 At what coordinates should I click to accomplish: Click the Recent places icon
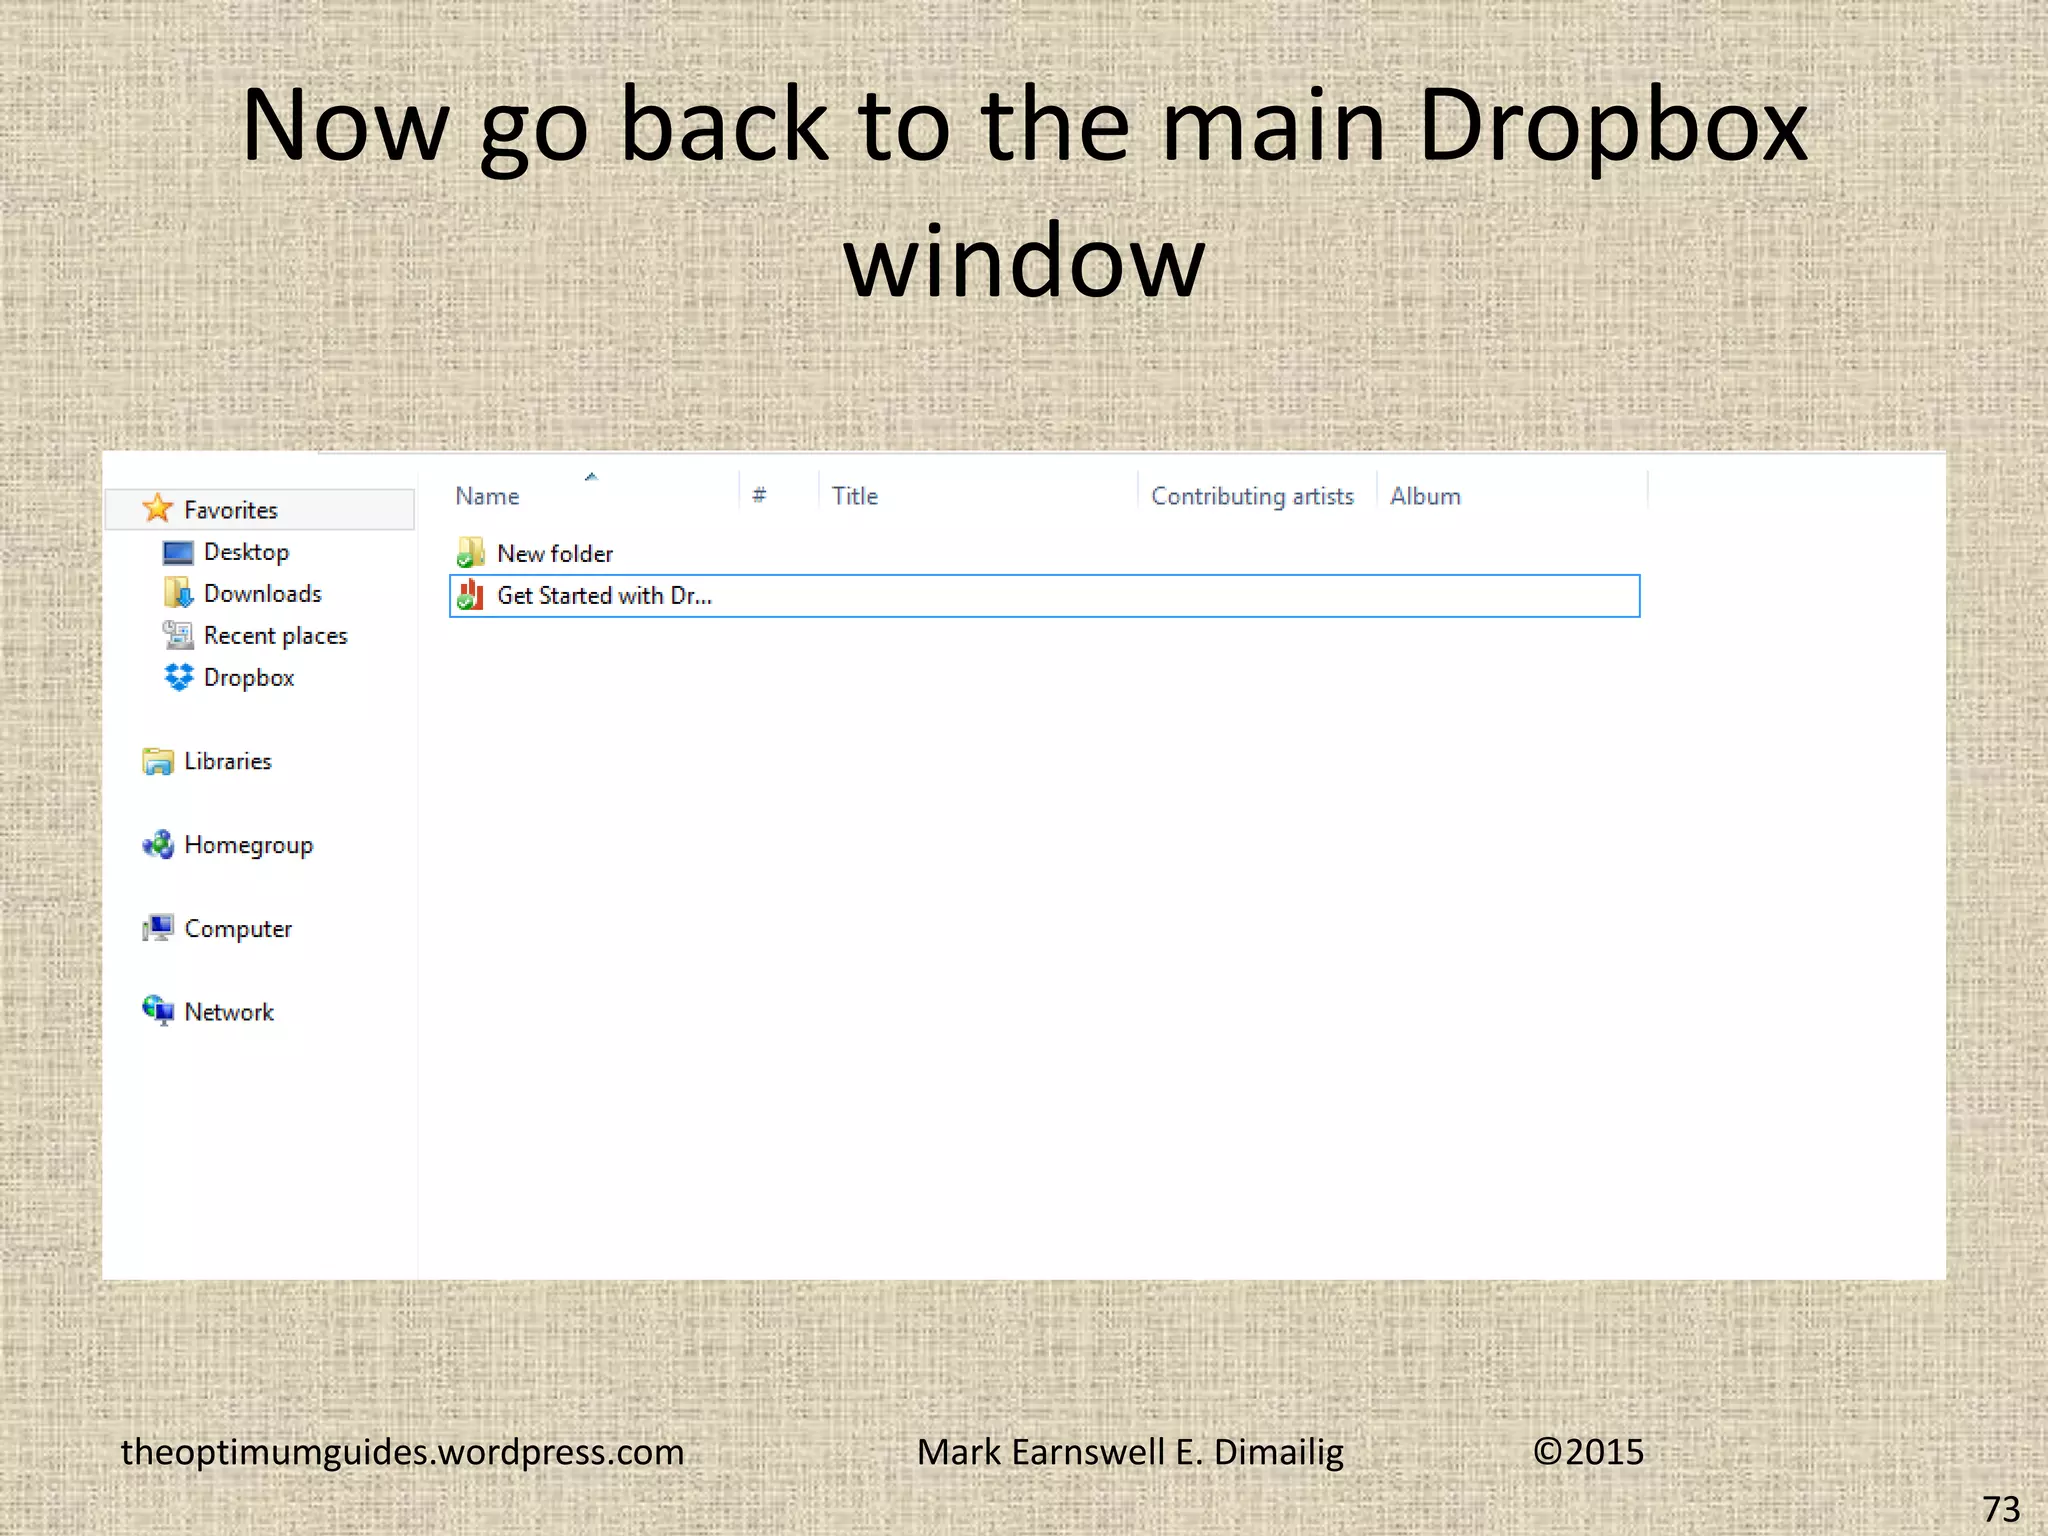point(177,635)
